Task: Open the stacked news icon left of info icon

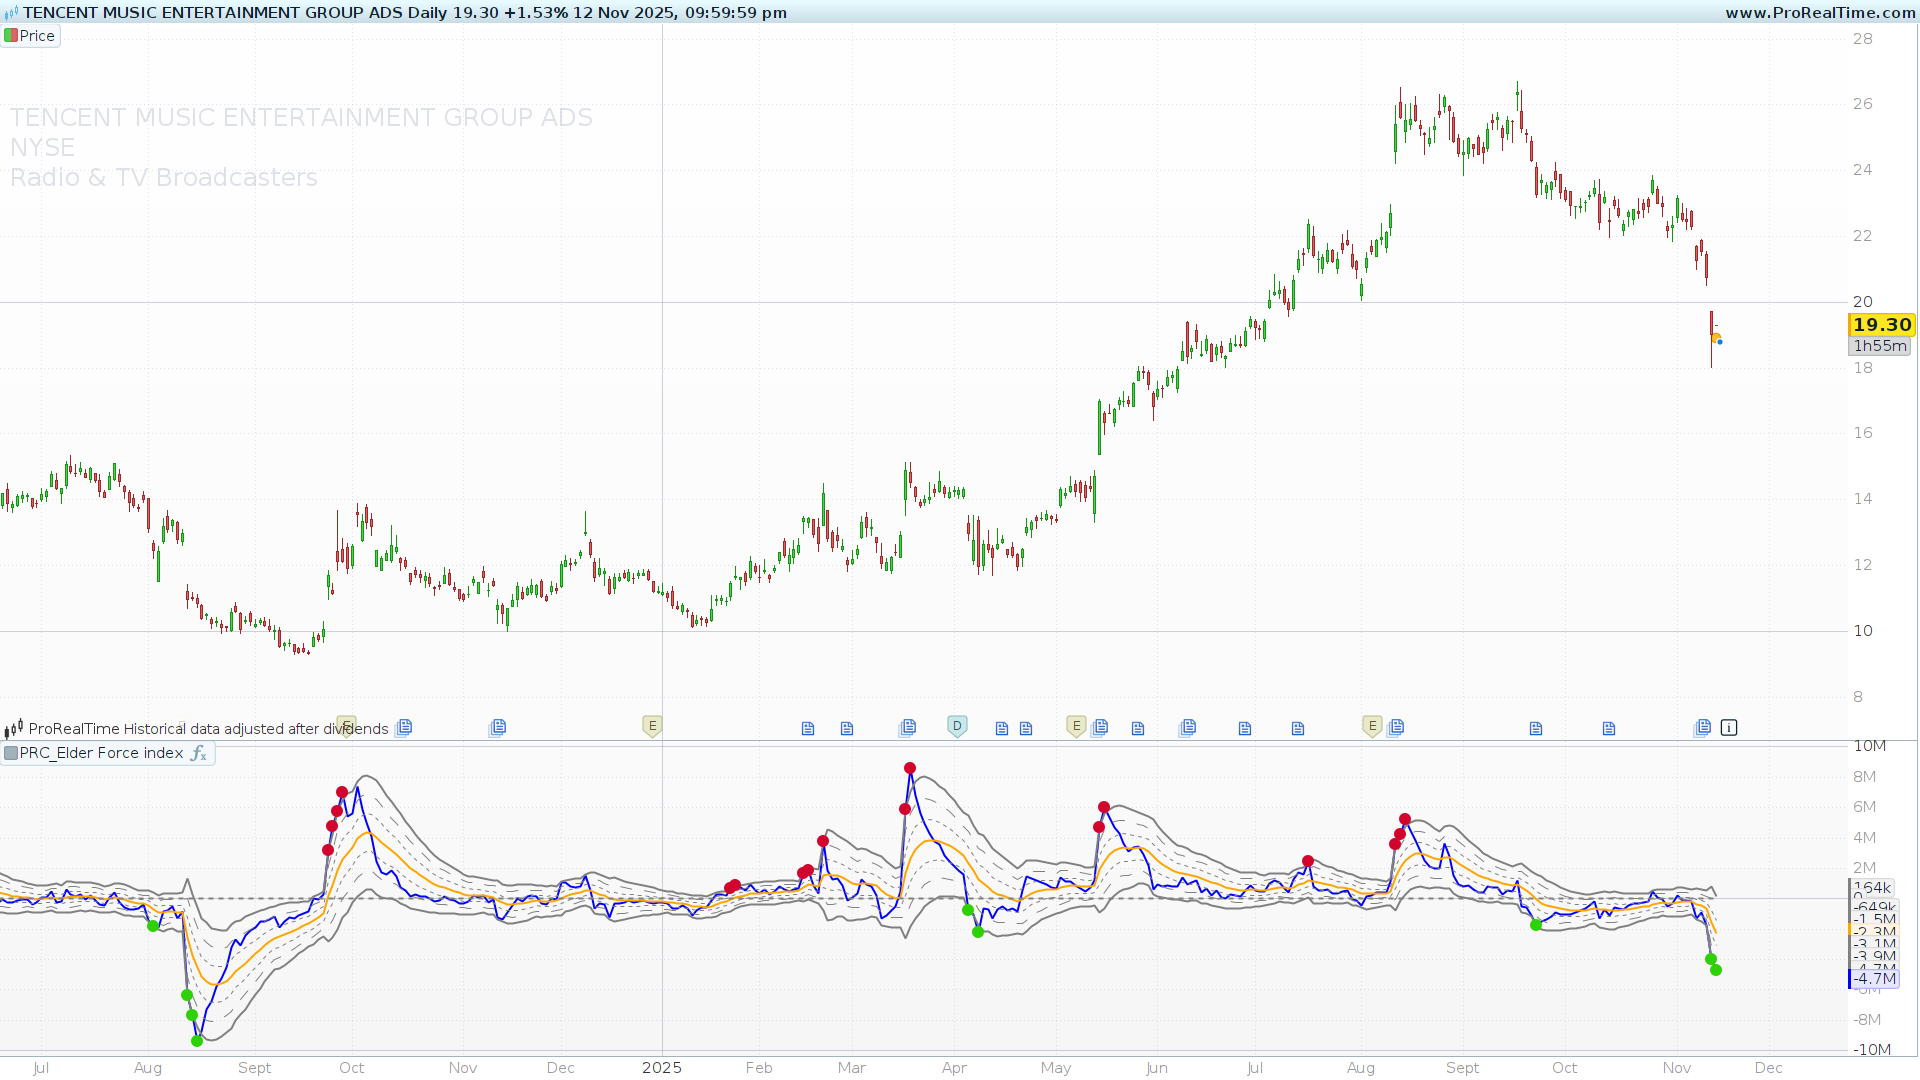Action: [x=1702, y=728]
